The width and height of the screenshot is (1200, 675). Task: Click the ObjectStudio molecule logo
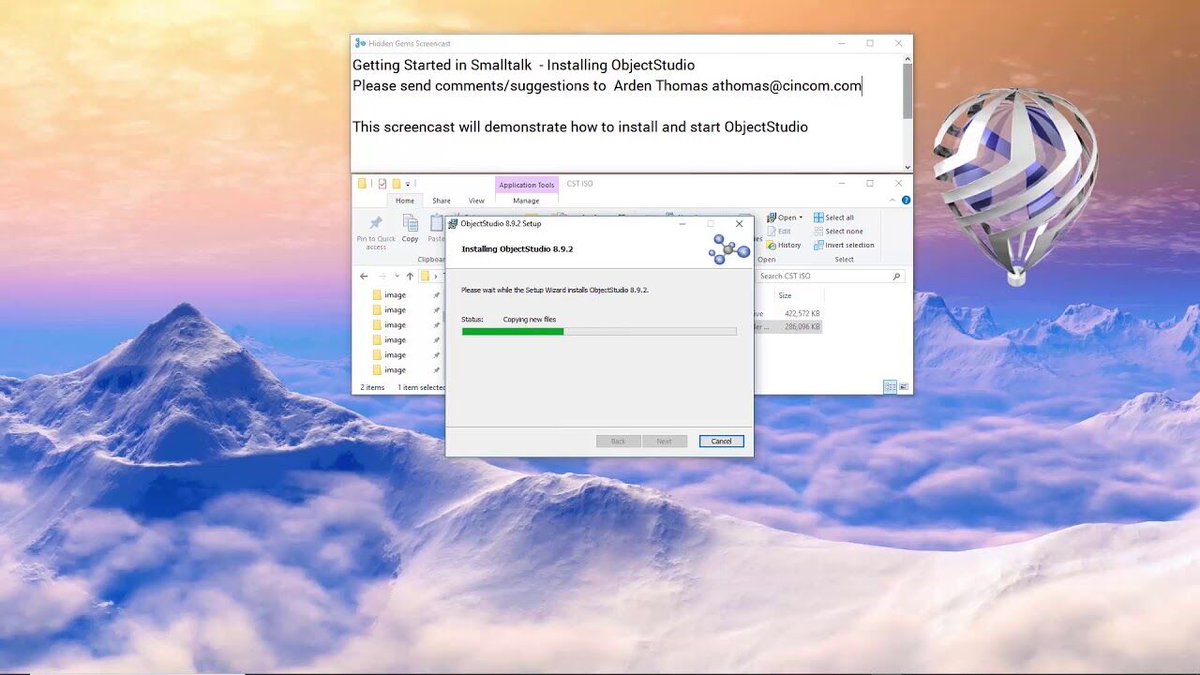click(729, 248)
